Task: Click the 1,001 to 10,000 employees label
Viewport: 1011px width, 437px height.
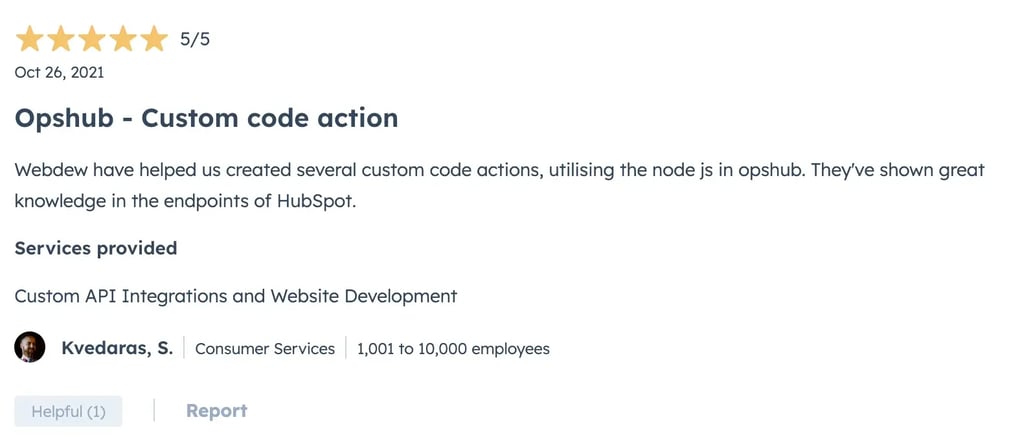Action: tap(453, 349)
